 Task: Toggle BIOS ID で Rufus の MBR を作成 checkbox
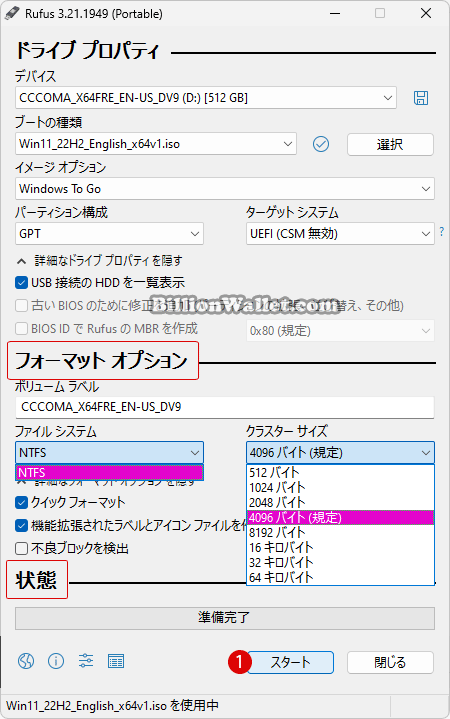21,329
